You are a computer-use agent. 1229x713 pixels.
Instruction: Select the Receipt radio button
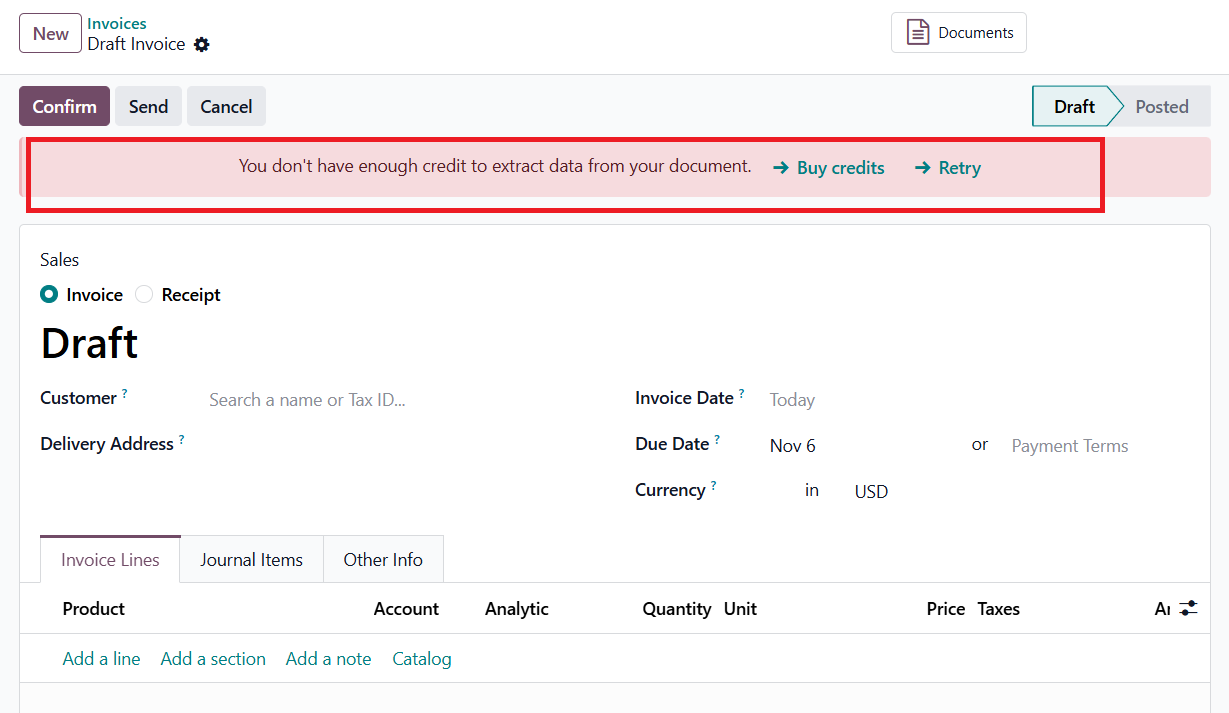coord(145,295)
